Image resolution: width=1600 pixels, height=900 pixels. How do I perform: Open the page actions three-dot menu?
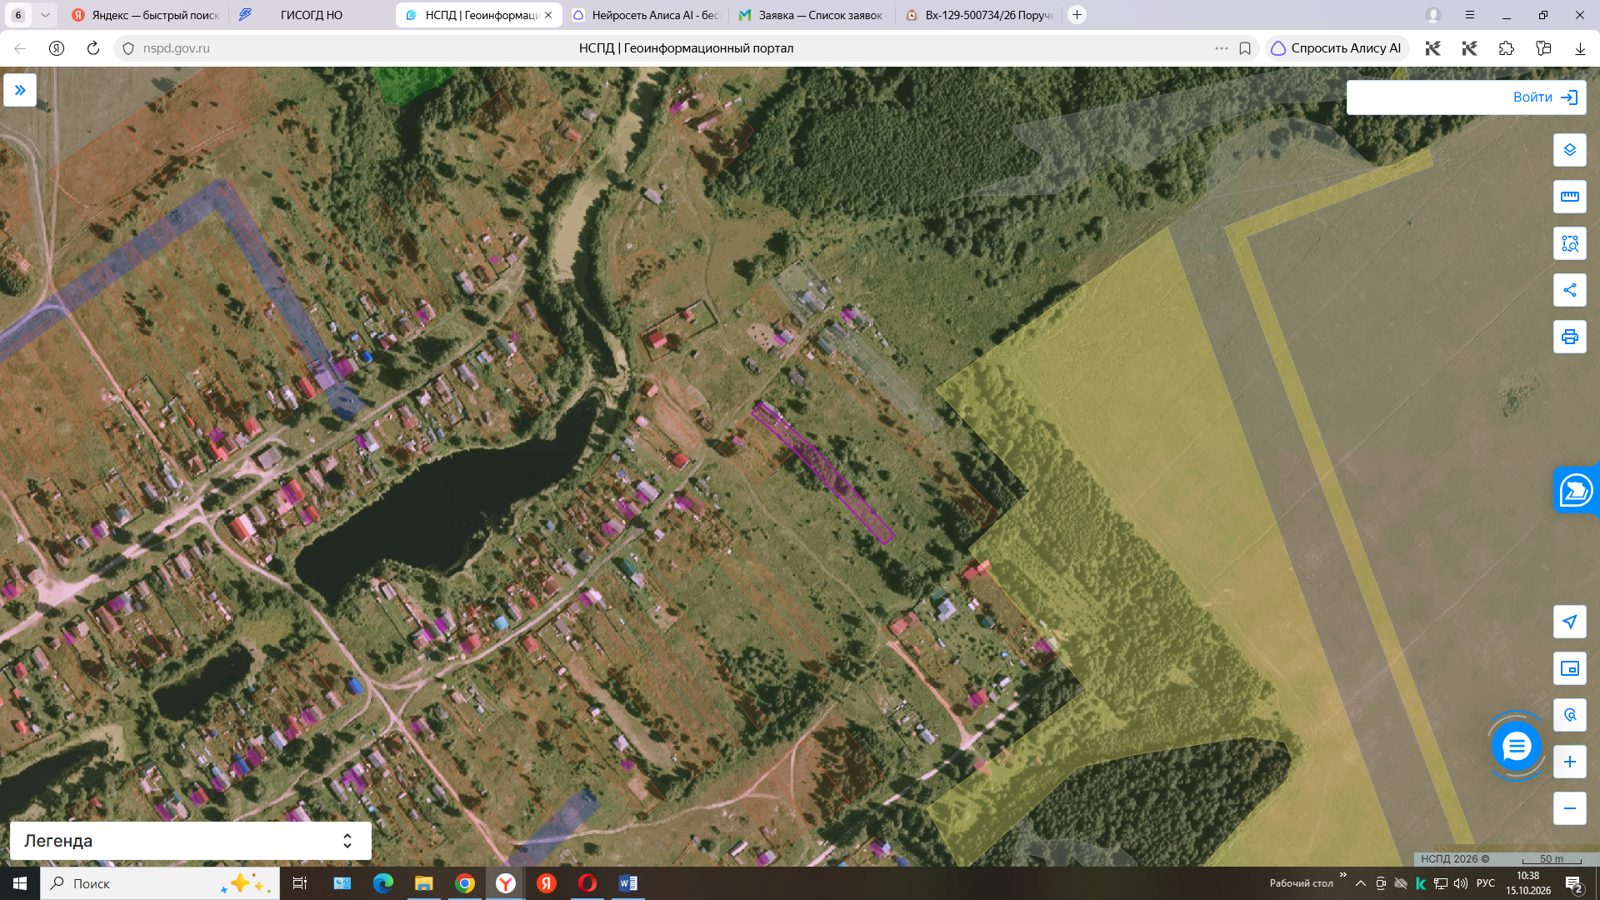tap(1221, 48)
